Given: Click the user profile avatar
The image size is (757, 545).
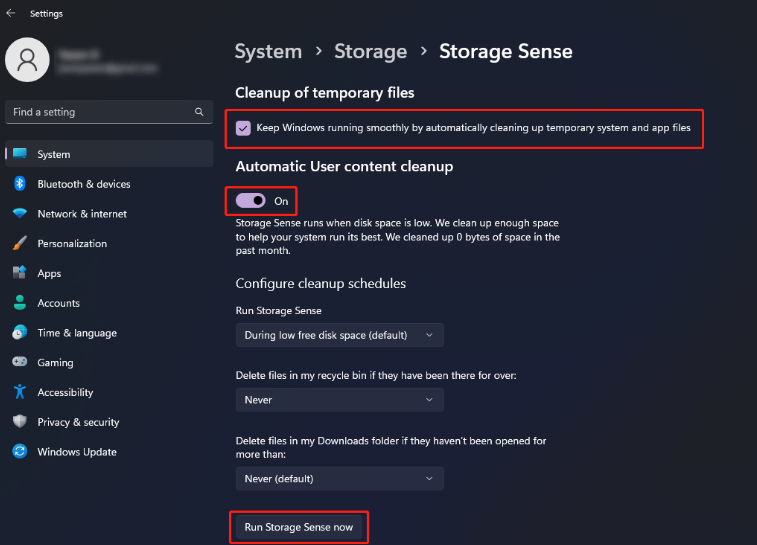Looking at the screenshot, I should pos(27,60).
